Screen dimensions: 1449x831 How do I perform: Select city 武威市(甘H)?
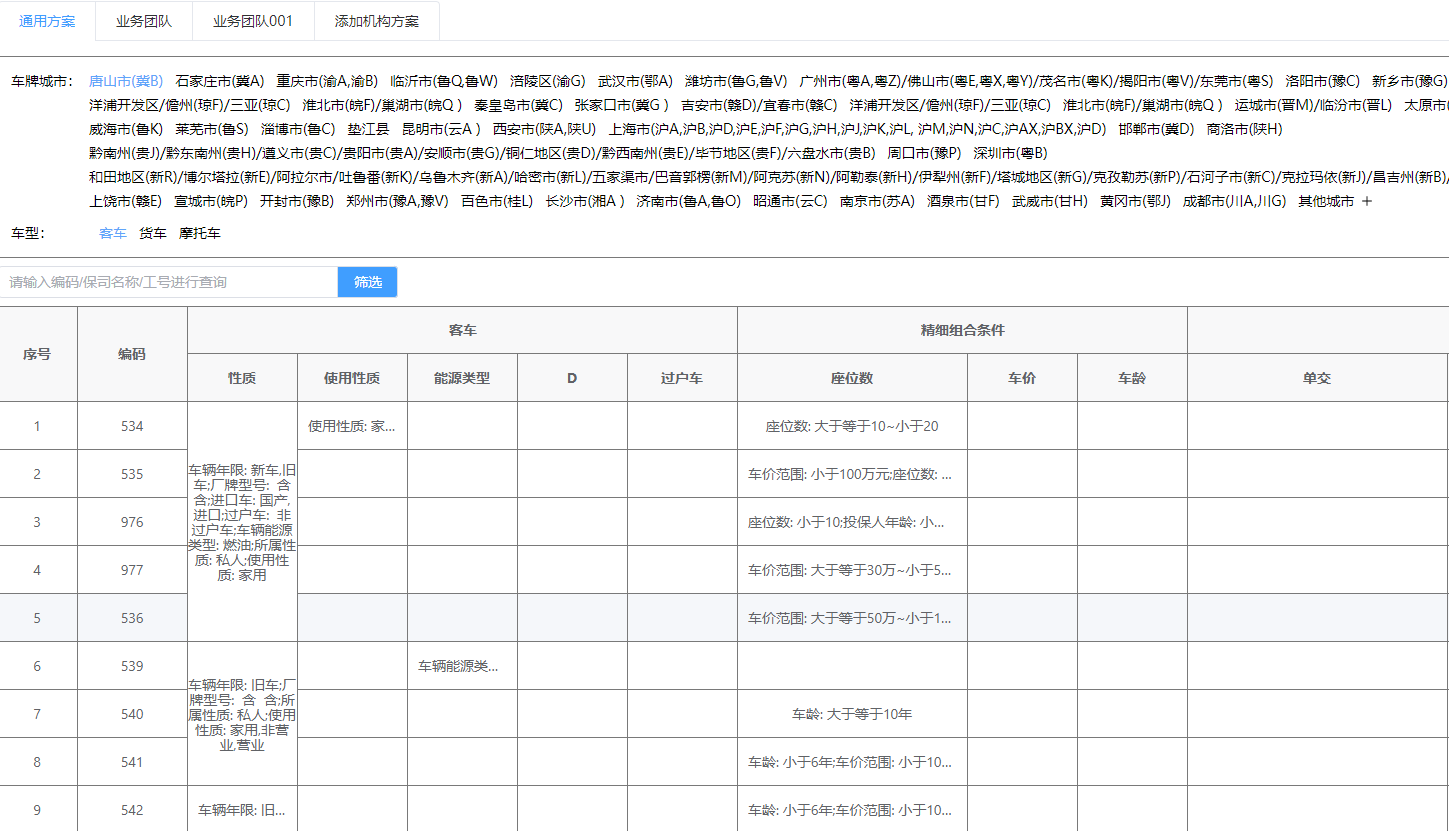pos(1050,201)
